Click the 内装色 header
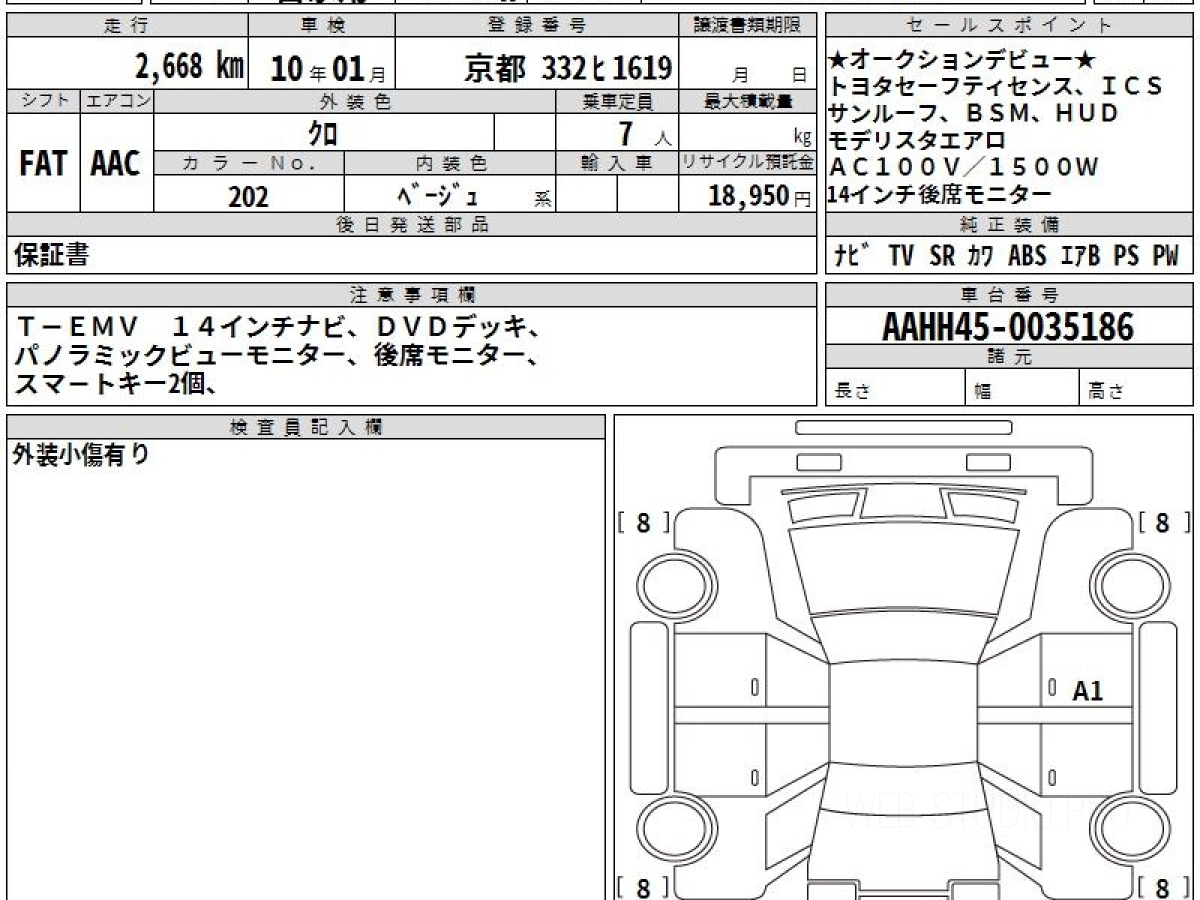The width and height of the screenshot is (1200, 900). (x=450, y=163)
